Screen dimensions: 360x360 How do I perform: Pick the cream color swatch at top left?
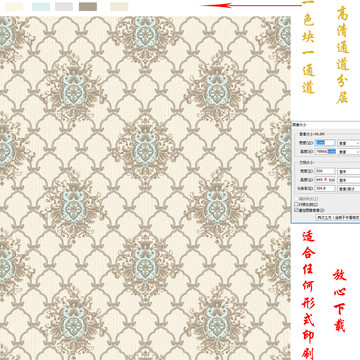click(x=14, y=7)
